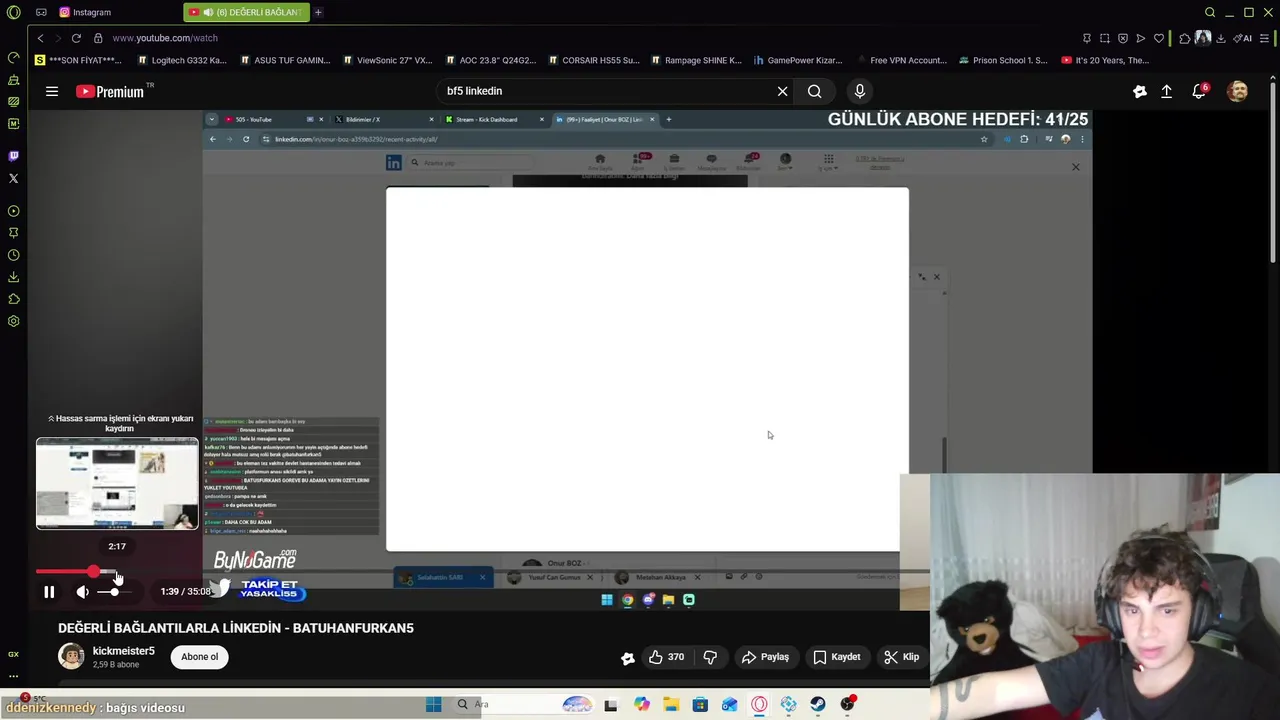The height and width of the screenshot is (720, 1280).
Task: Click the send/flow arrow icon in address bar
Action: [x=1141, y=38]
